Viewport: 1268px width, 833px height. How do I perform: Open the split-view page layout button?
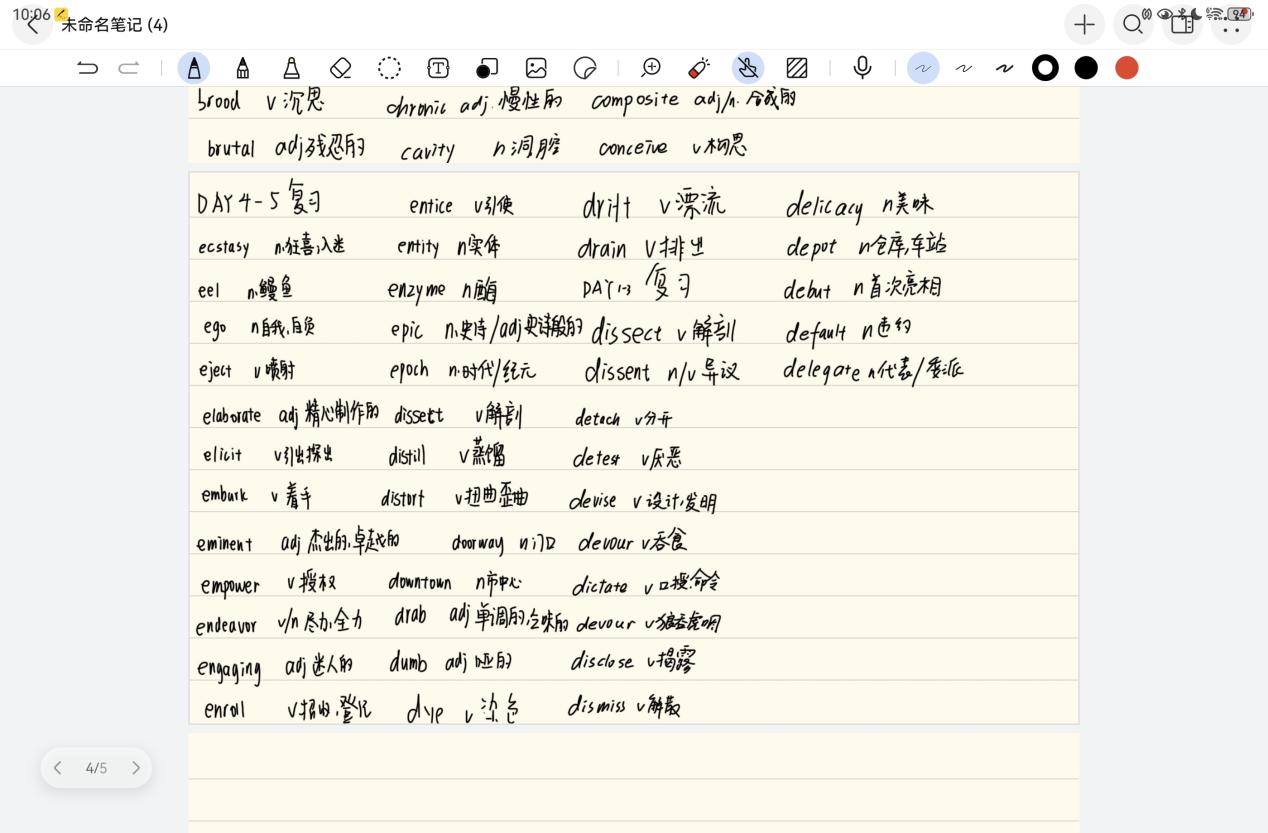(1182, 25)
